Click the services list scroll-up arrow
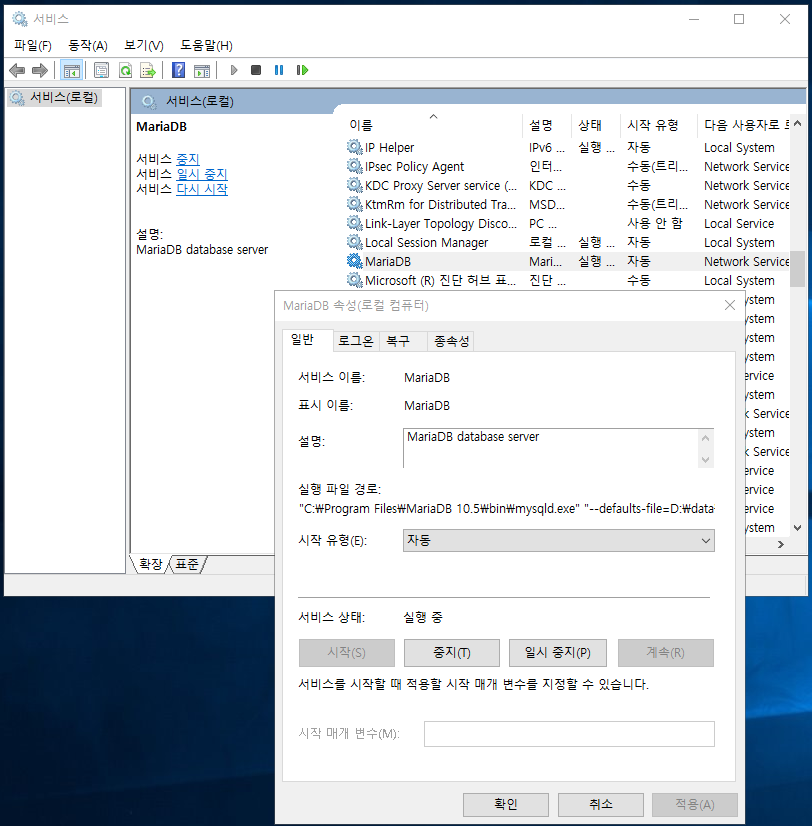The image size is (812, 826). (797, 123)
